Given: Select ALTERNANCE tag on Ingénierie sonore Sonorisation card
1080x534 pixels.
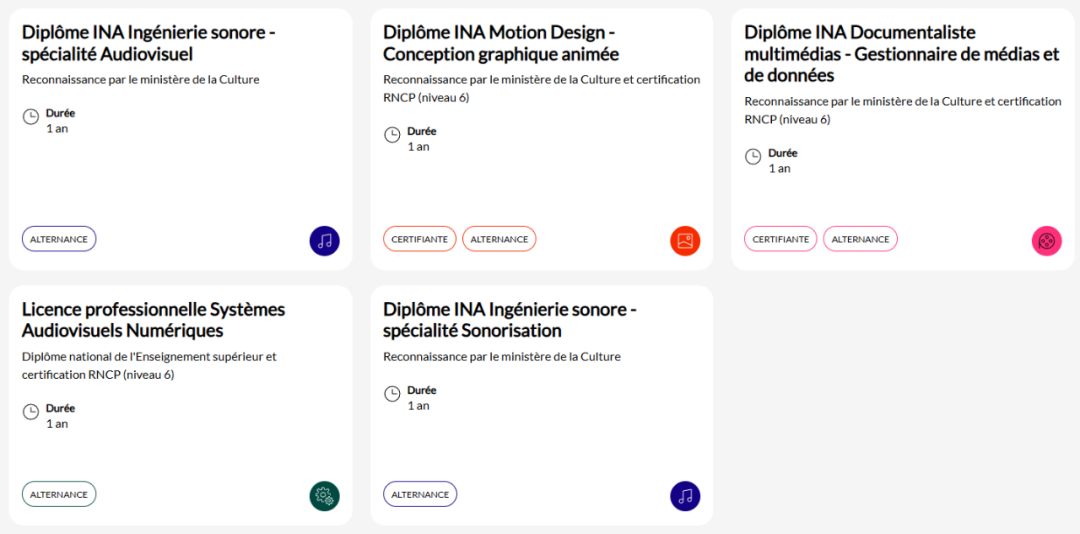Looking at the screenshot, I should pyautogui.click(x=420, y=494).
